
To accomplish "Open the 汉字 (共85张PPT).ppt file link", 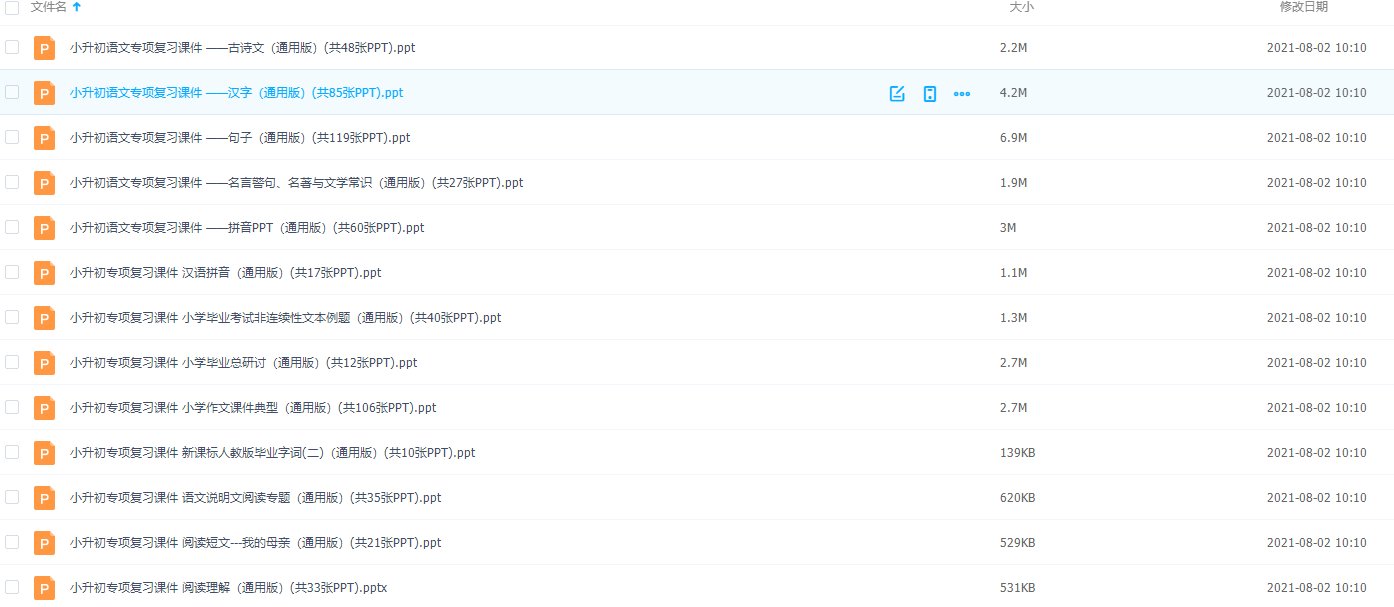I will click(x=236, y=93).
